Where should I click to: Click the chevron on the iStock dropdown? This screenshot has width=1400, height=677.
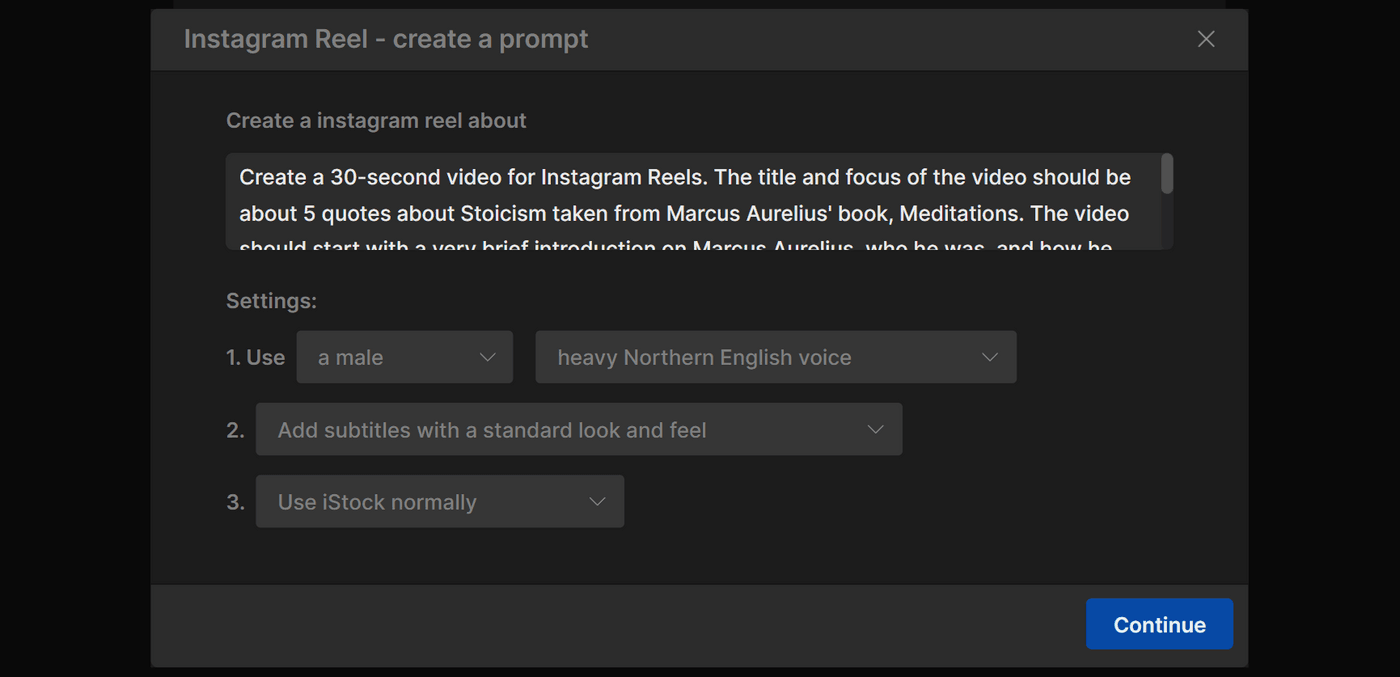[x=597, y=501]
